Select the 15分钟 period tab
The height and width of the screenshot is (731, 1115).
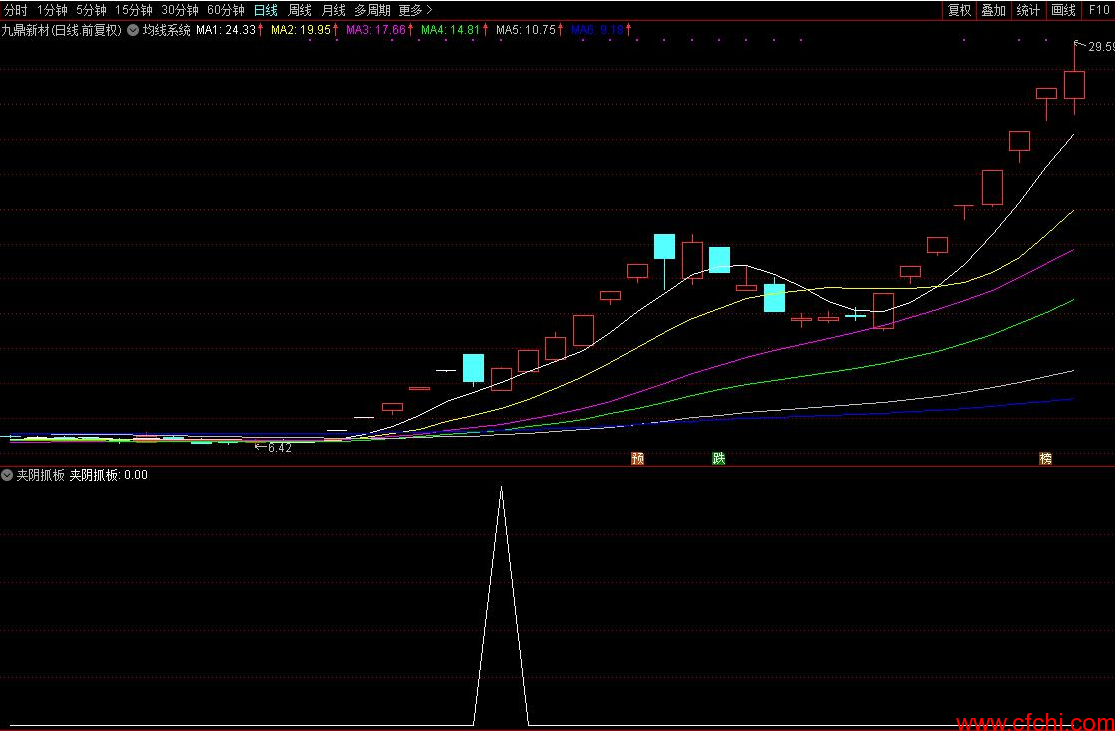134,10
